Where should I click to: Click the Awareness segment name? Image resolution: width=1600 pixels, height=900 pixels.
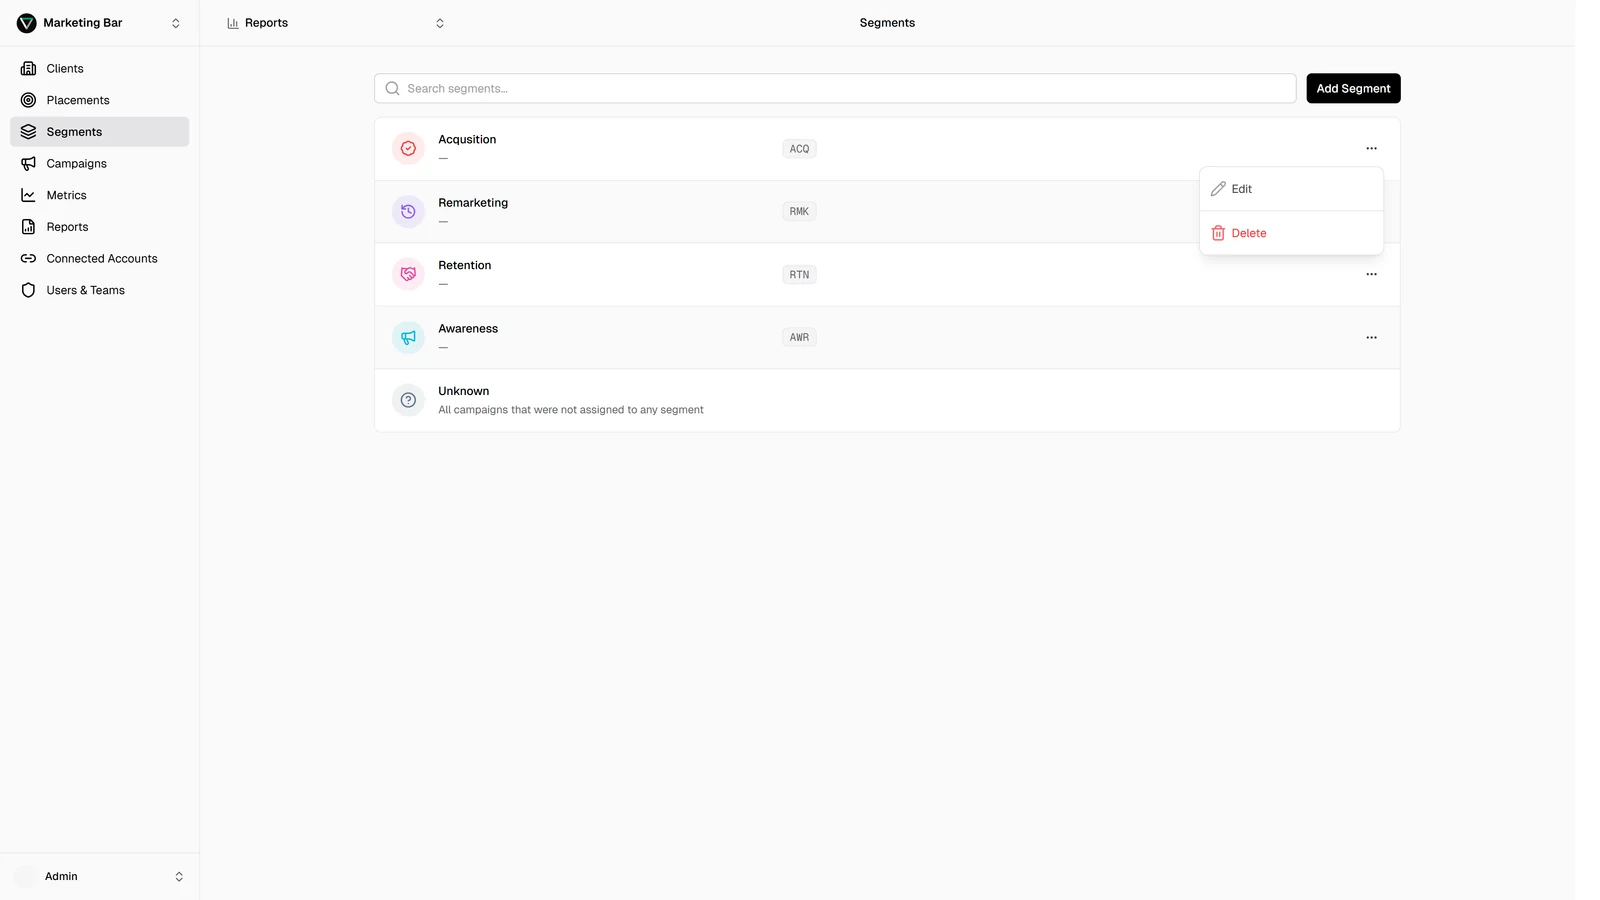[468, 328]
